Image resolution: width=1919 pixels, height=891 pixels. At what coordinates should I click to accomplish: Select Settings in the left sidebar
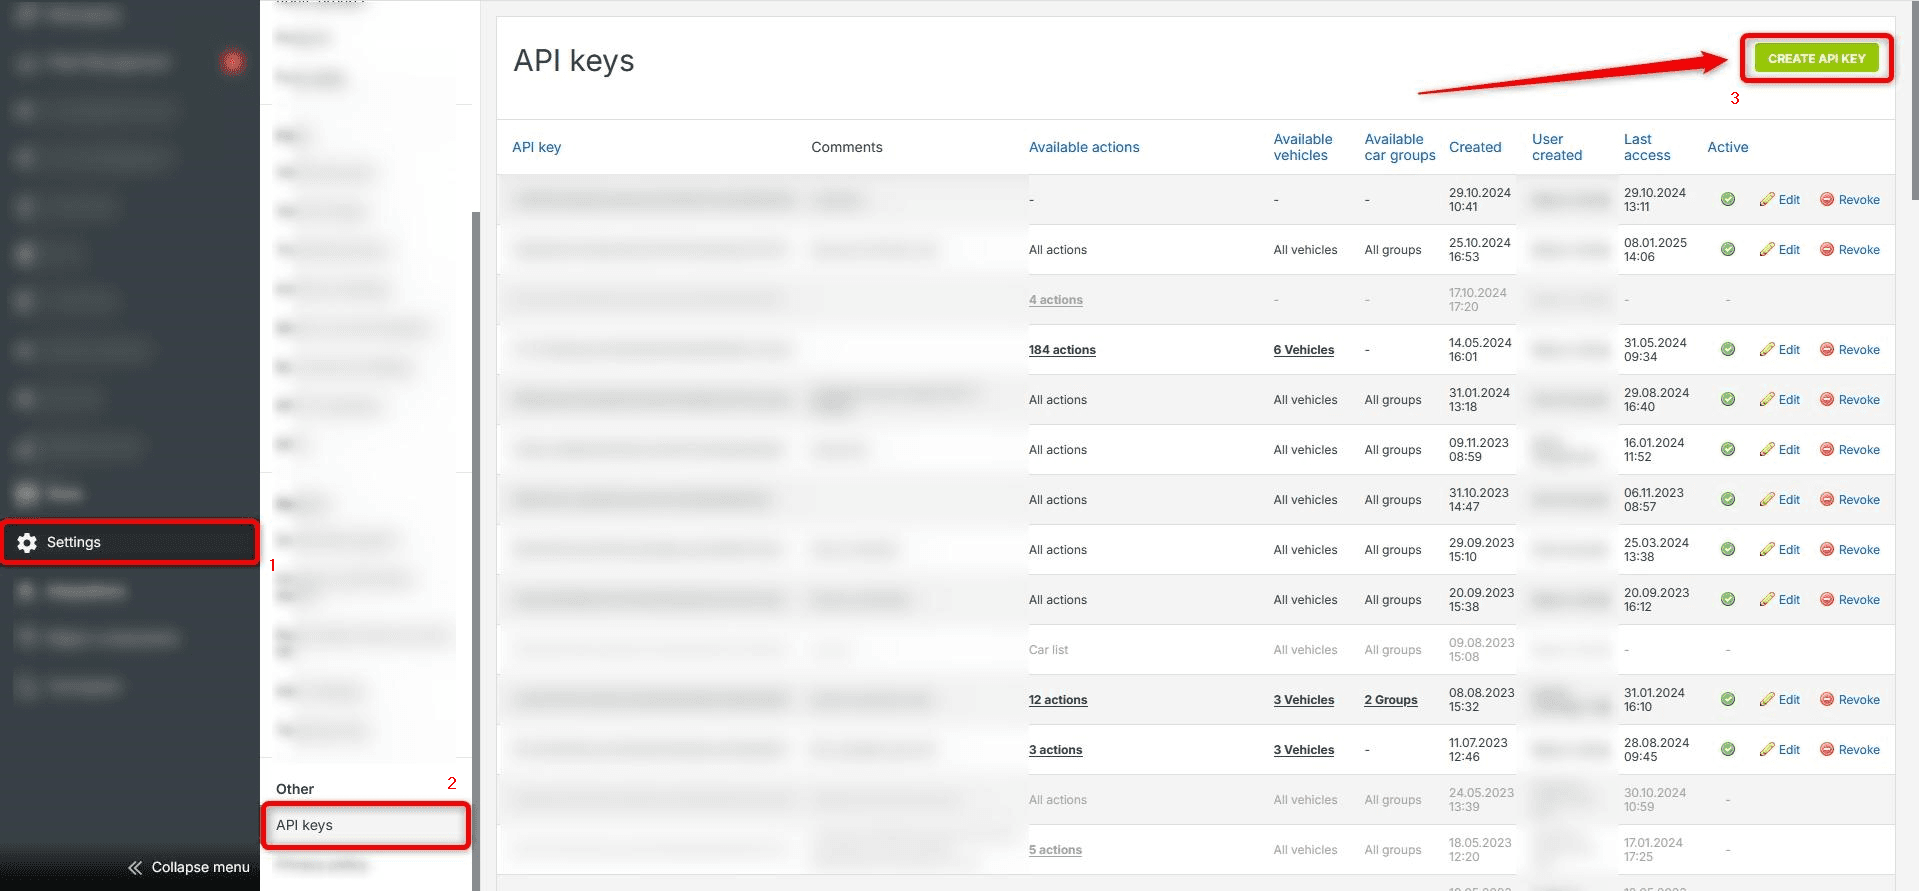[73, 541]
